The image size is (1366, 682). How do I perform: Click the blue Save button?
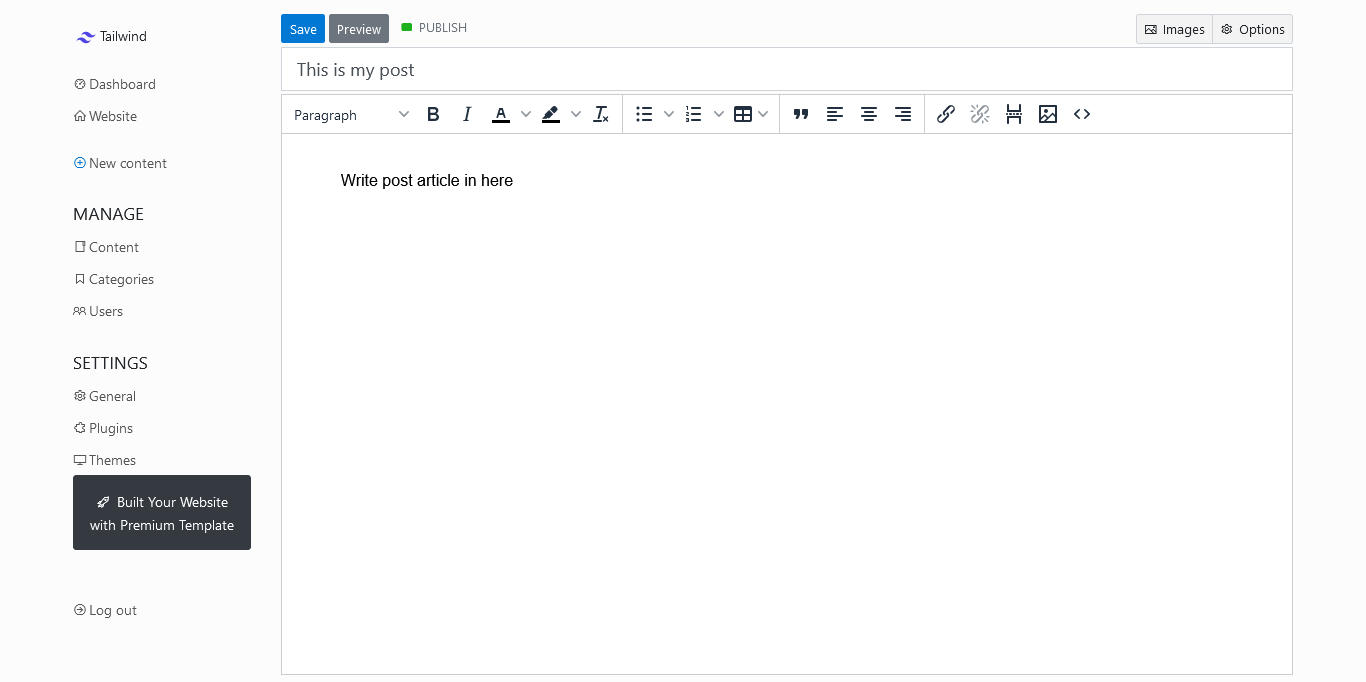point(303,29)
